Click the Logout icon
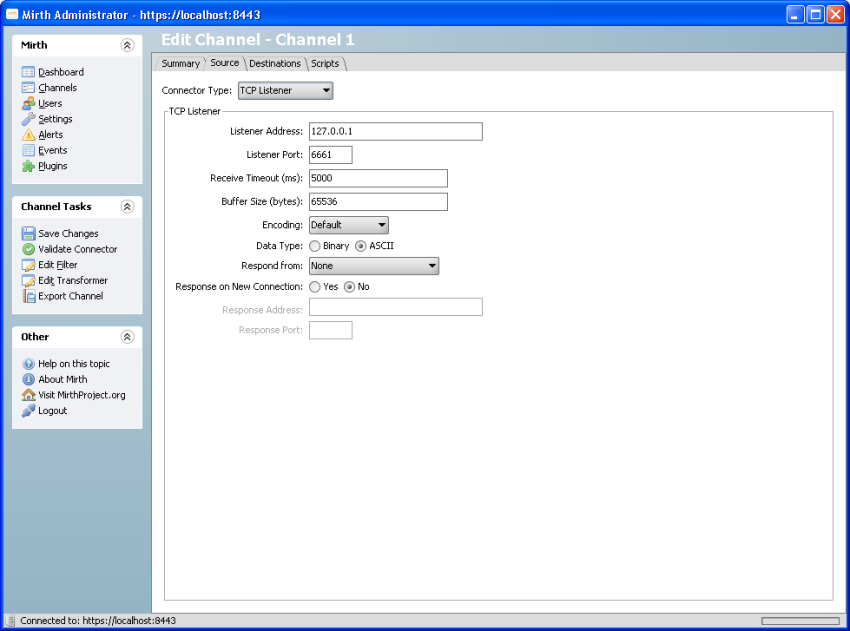The width and height of the screenshot is (850, 631). click(x=28, y=411)
